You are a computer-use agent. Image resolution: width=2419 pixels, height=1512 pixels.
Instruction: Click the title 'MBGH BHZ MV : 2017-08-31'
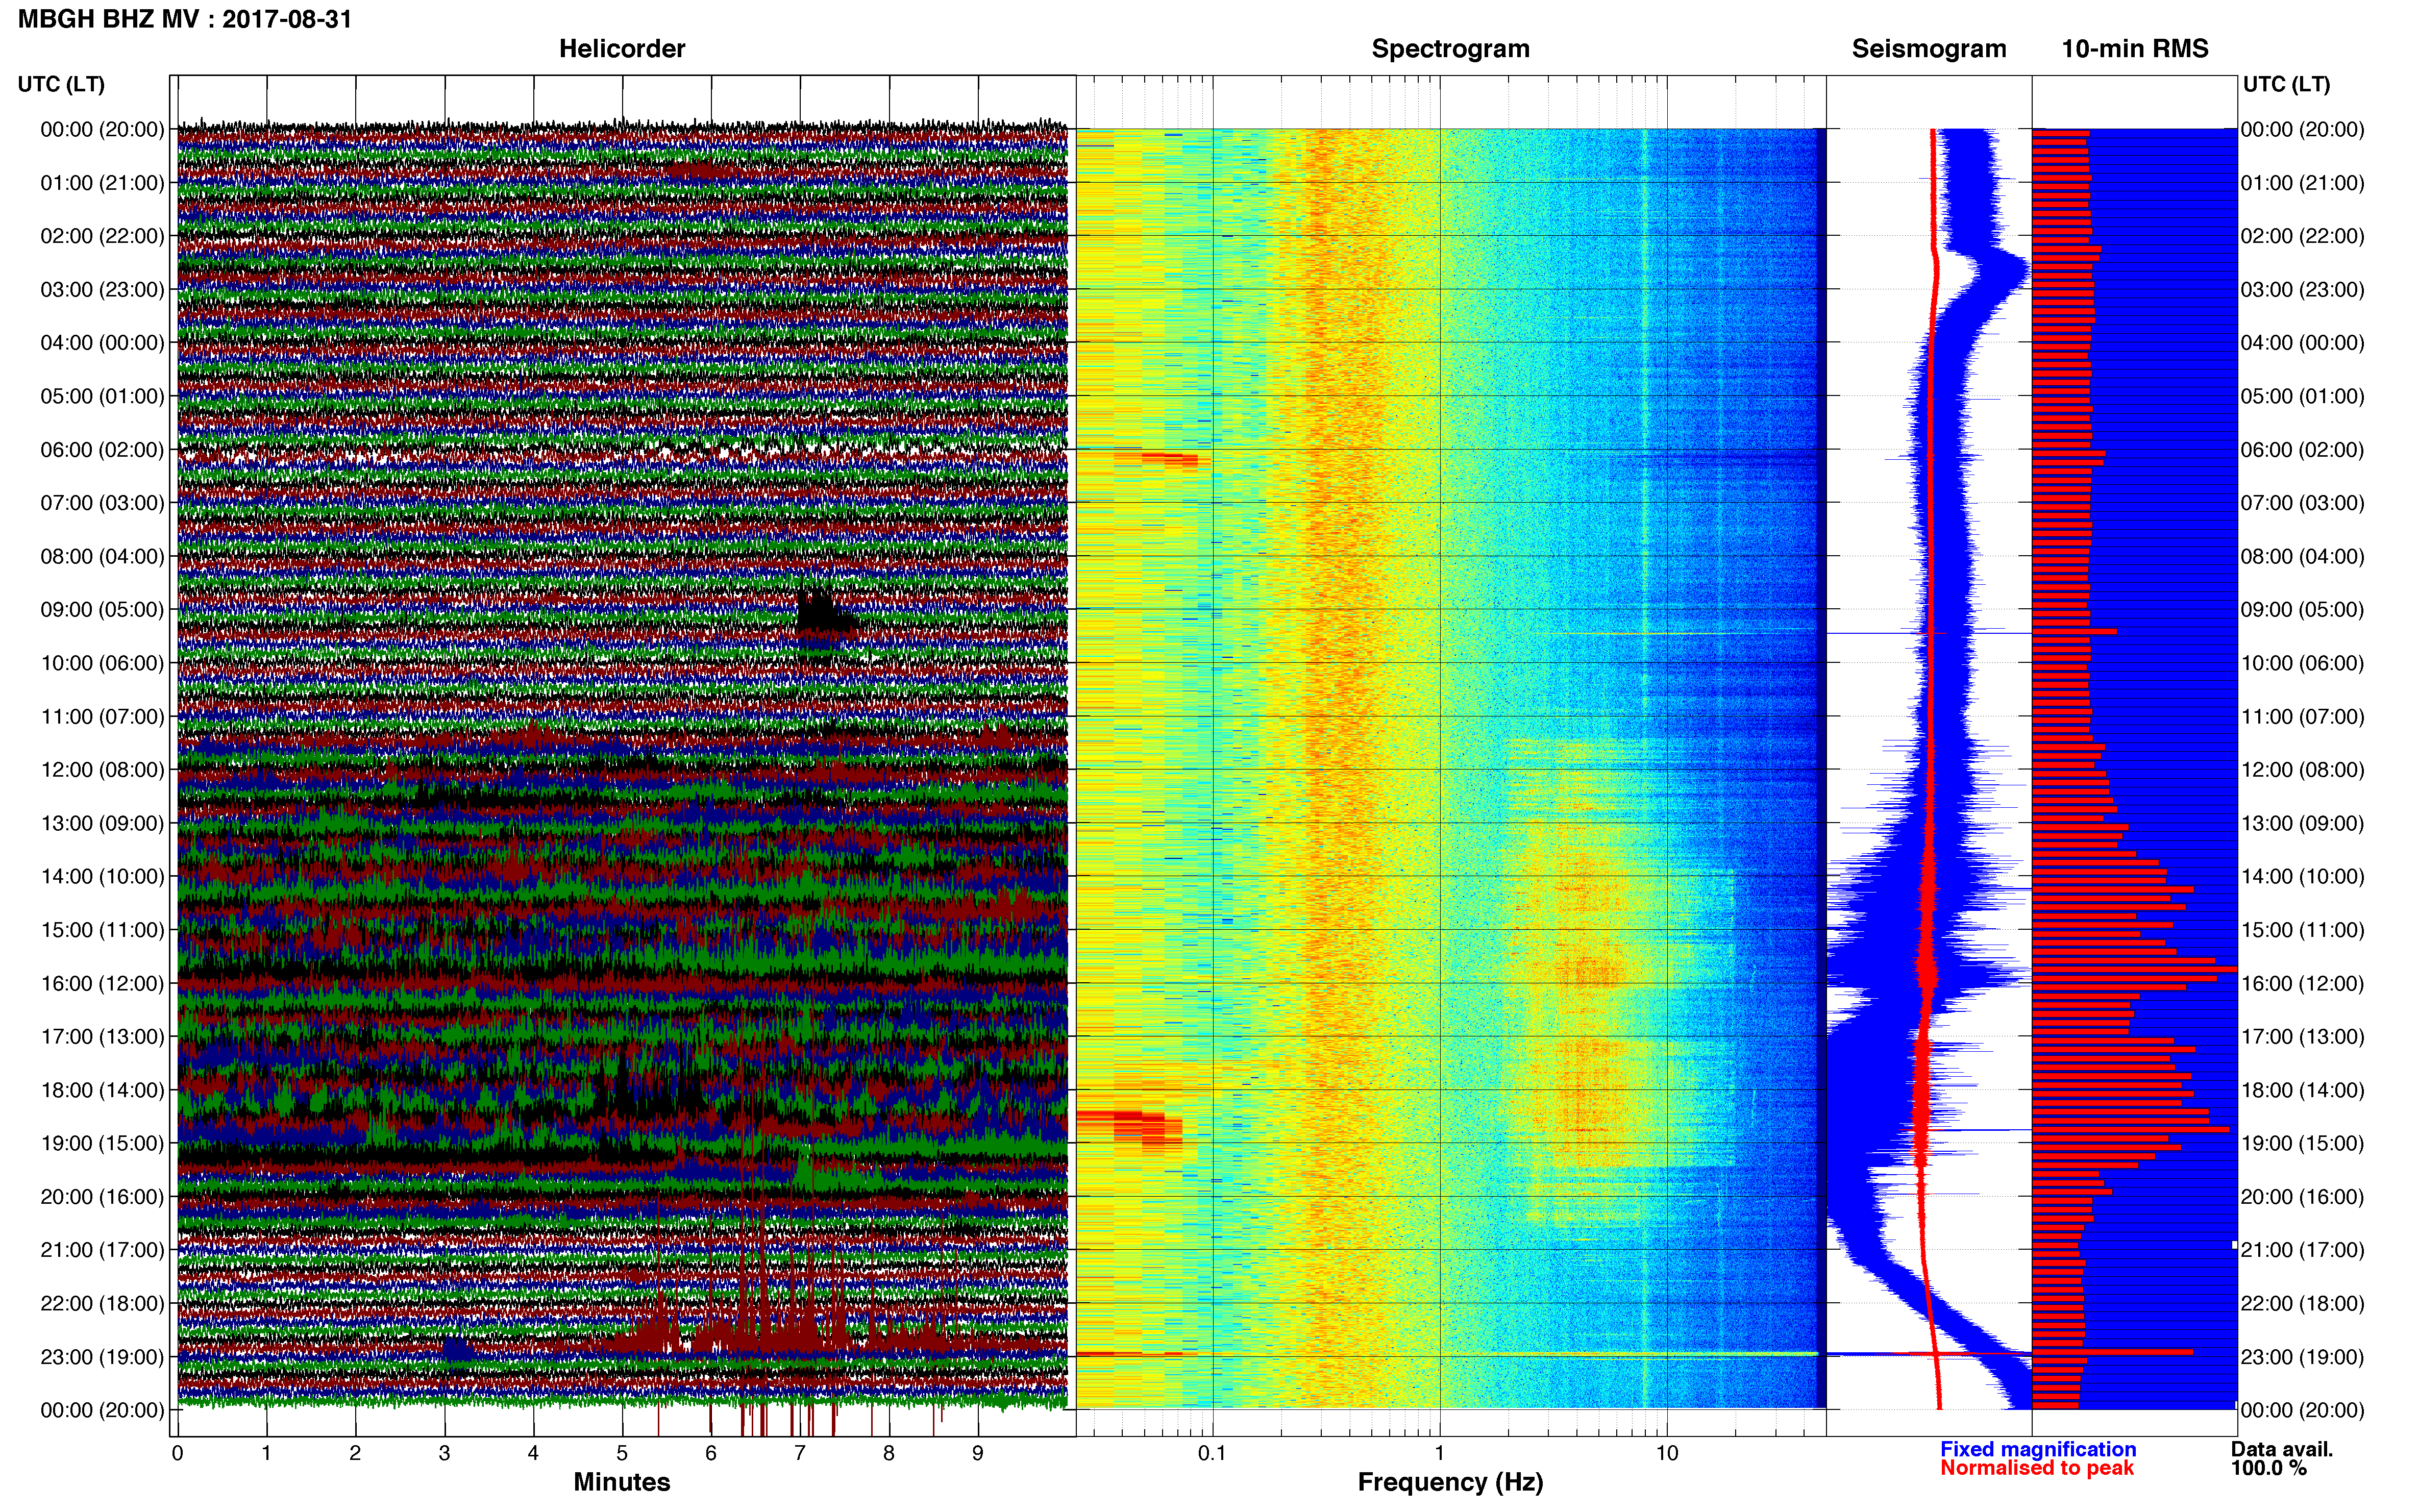tap(185, 19)
